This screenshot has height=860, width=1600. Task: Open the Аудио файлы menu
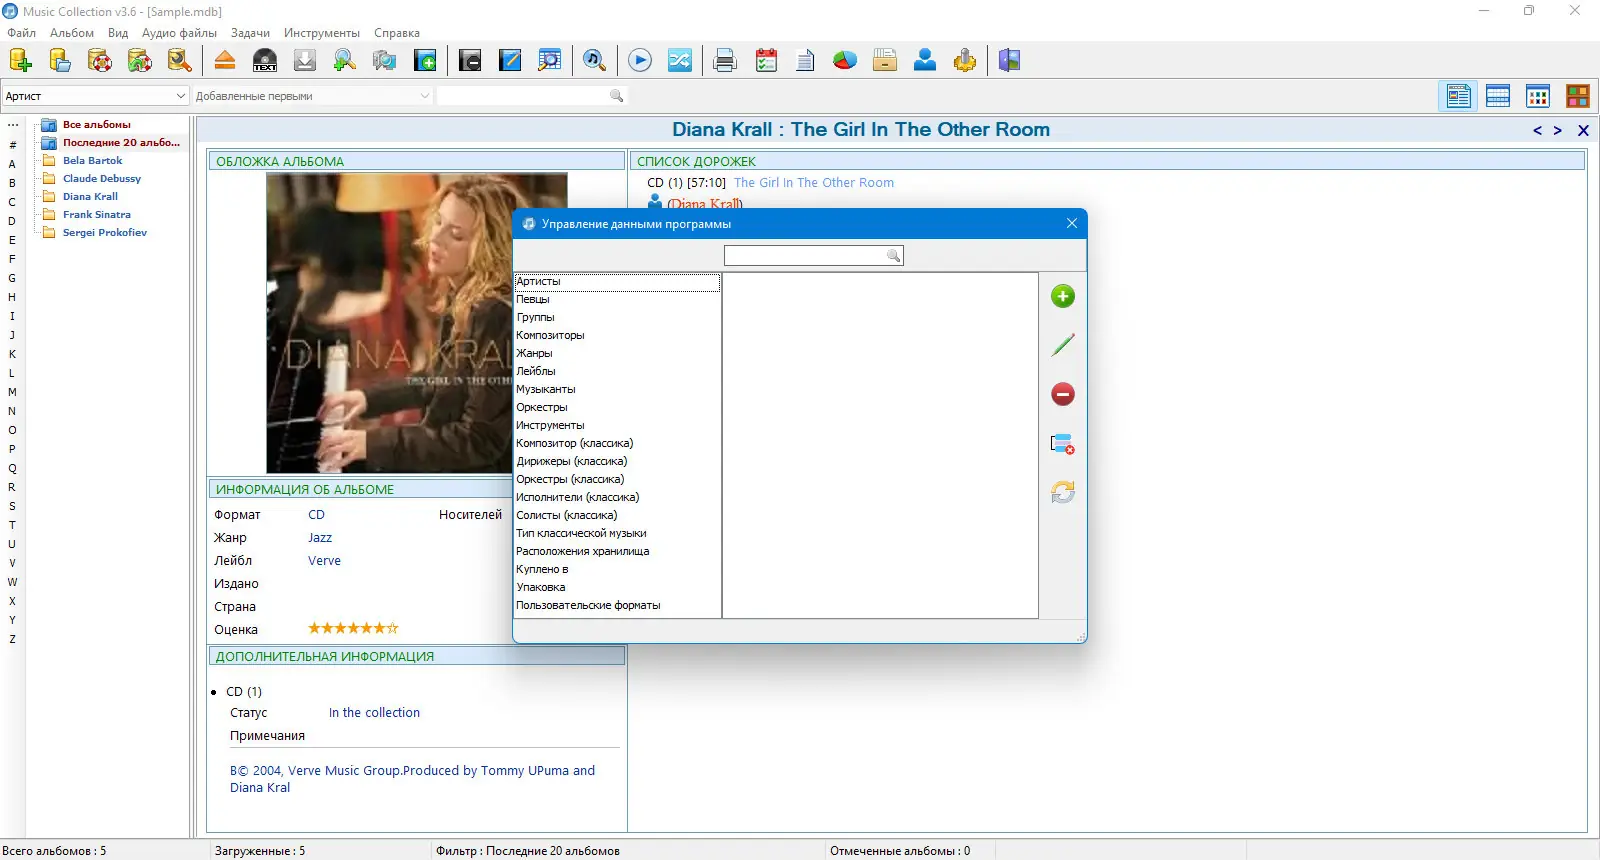click(179, 33)
